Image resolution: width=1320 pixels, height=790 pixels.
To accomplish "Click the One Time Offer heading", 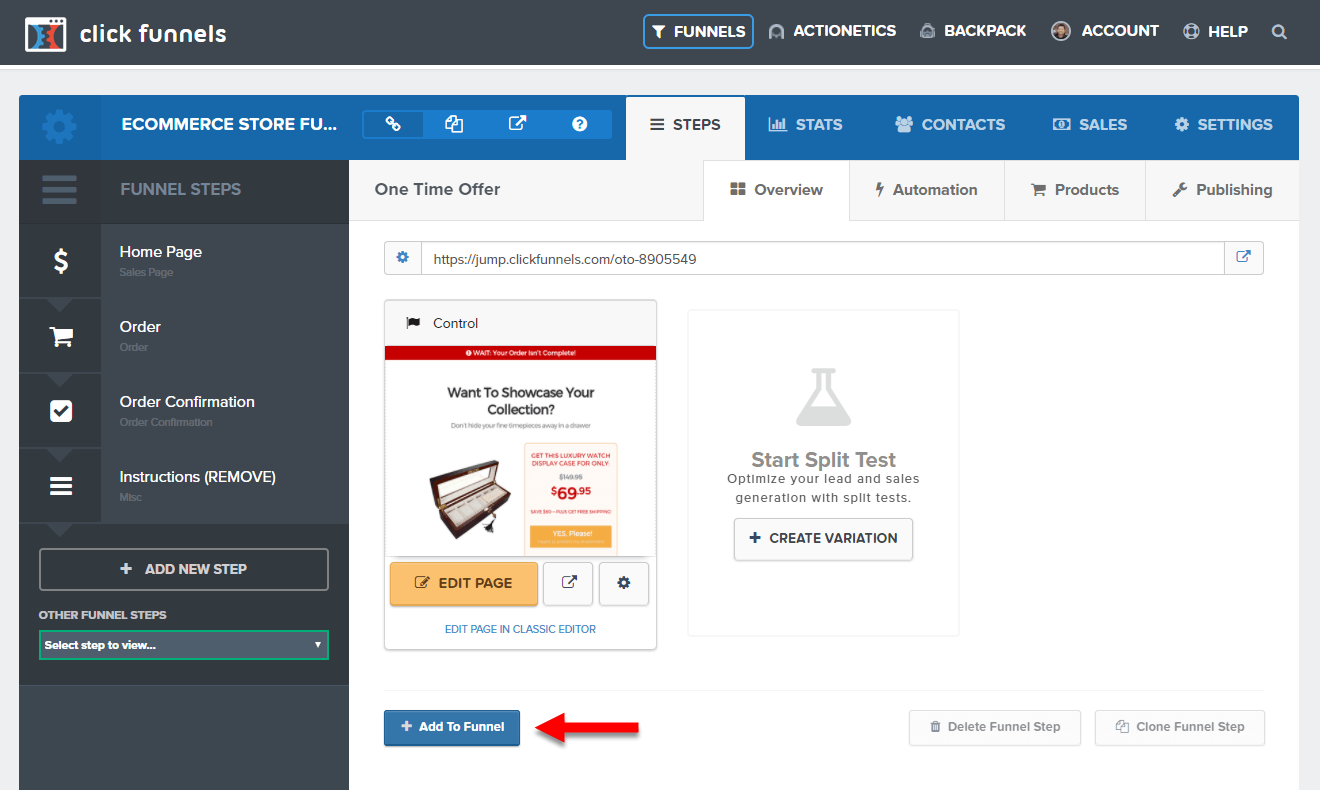I will click(437, 189).
